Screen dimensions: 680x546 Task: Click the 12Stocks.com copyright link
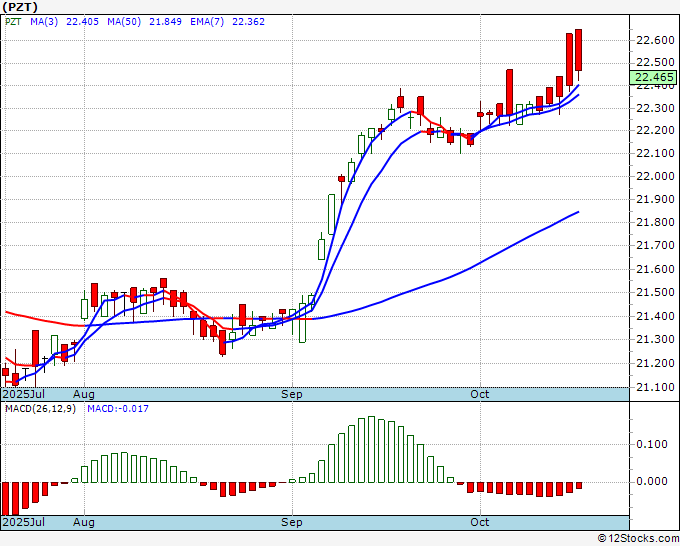pos(638,539)
